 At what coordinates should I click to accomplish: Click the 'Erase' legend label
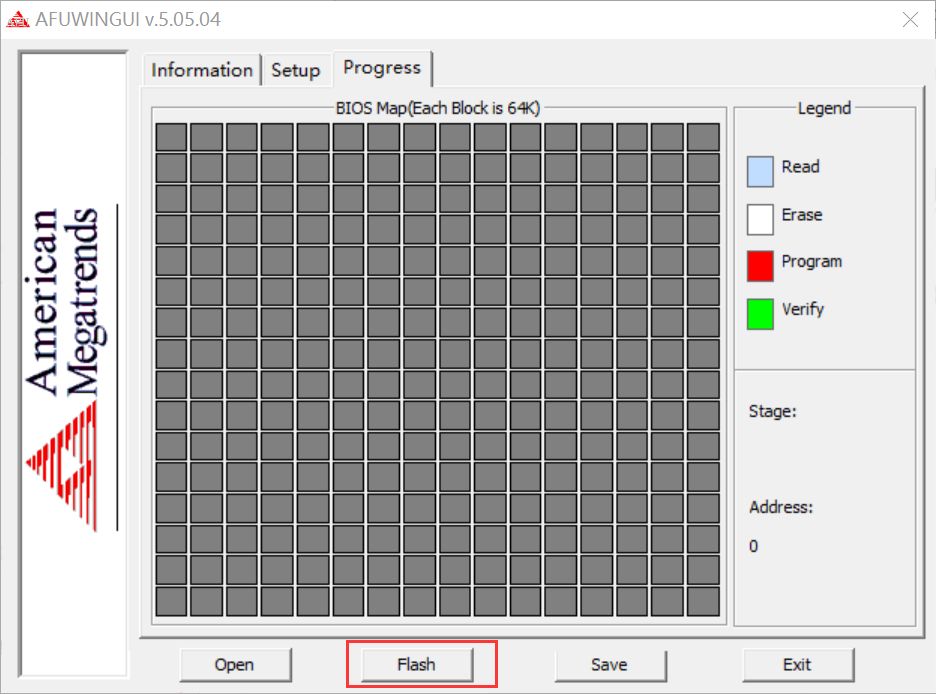point(802,214)
